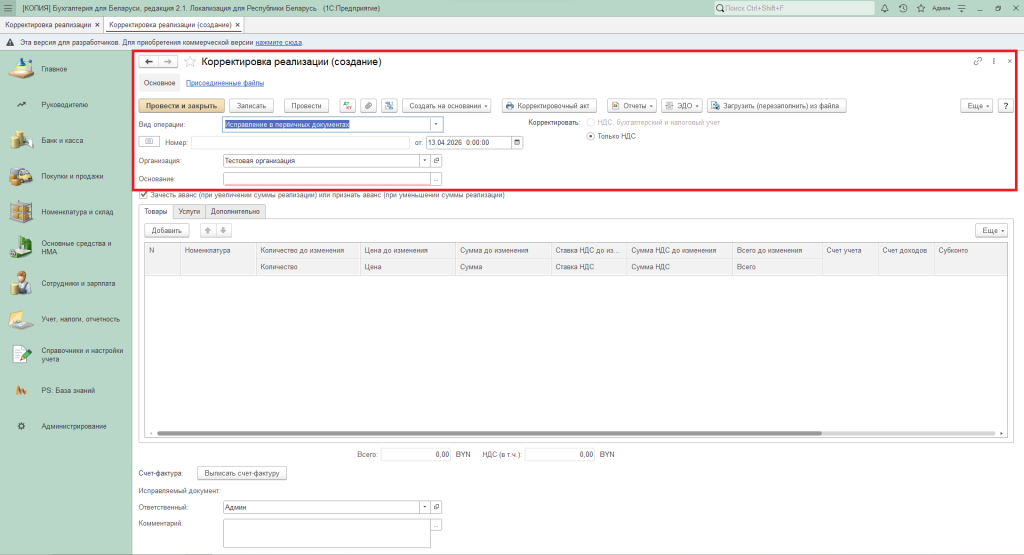Viewport: 1024px width, 555px height.
Task: Open the Присоединенные файлы link
Action: (225, 83)
